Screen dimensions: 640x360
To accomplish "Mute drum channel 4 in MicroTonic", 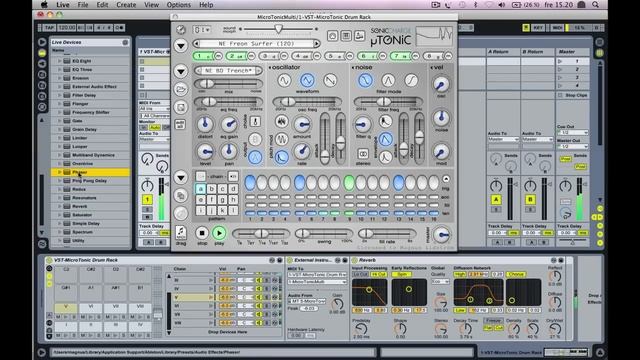I will (317, 56).
